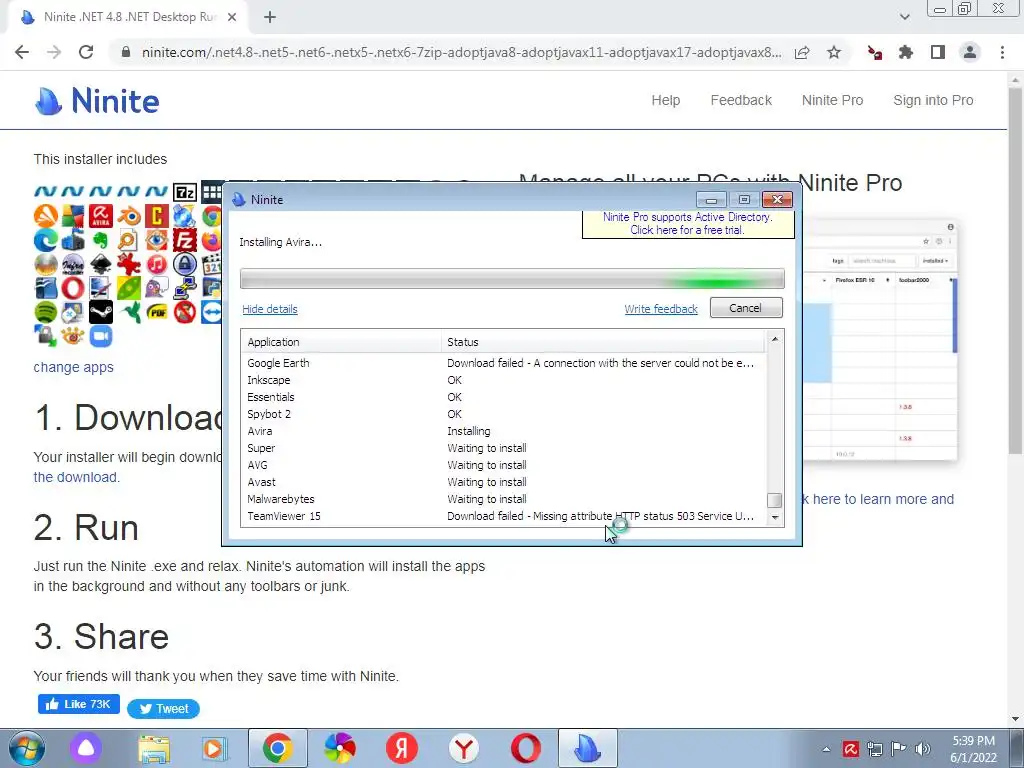This screenshot has width=1024, height=768.
Task: Open the Chrome profile avatar
Action: coord(970,52)
